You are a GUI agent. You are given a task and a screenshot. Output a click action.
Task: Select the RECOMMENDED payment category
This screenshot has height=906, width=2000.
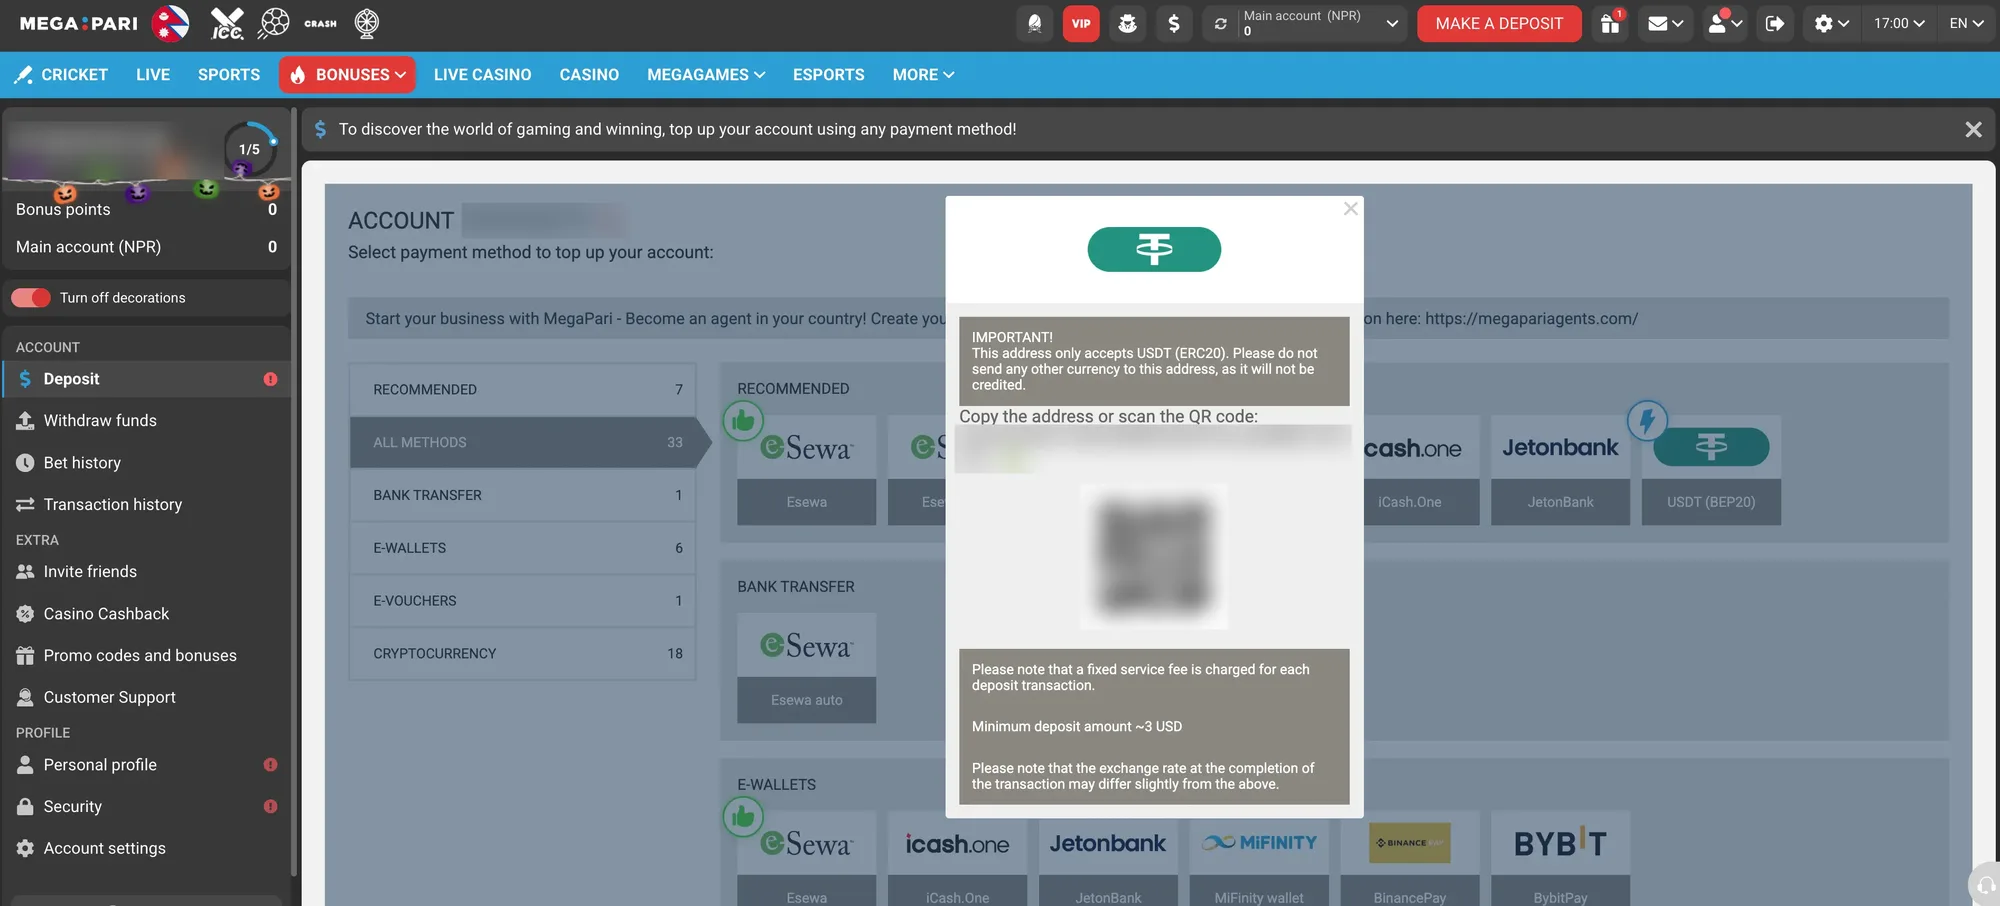(x=522, y=390)
